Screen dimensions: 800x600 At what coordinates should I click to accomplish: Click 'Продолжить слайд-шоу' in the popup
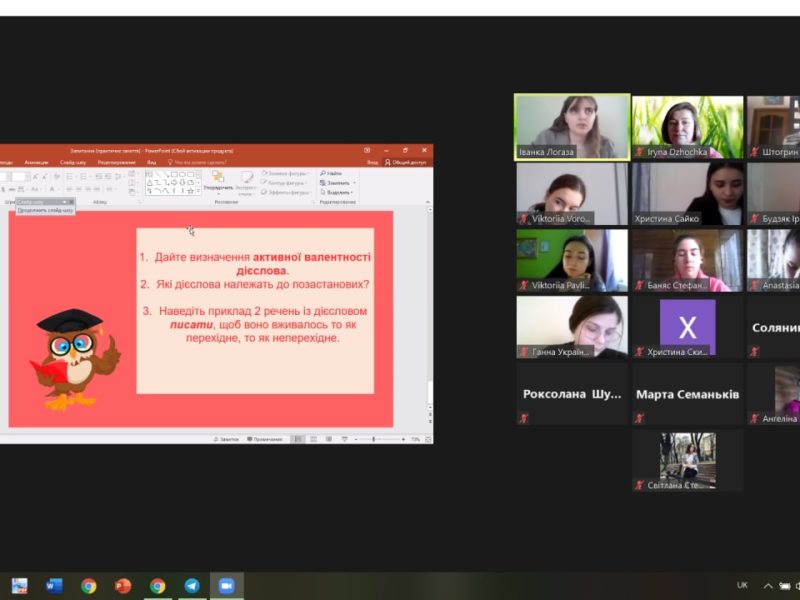click(x=45, y=211)
